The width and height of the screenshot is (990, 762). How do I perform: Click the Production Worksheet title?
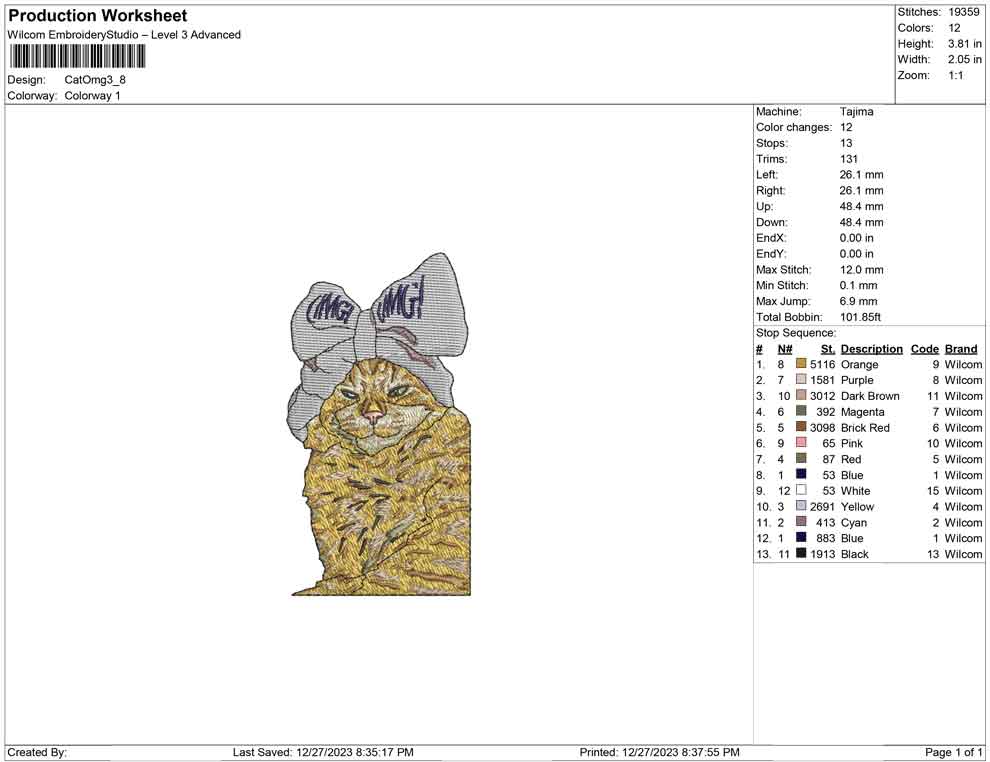pyautogui.click(x=96, y=16)
